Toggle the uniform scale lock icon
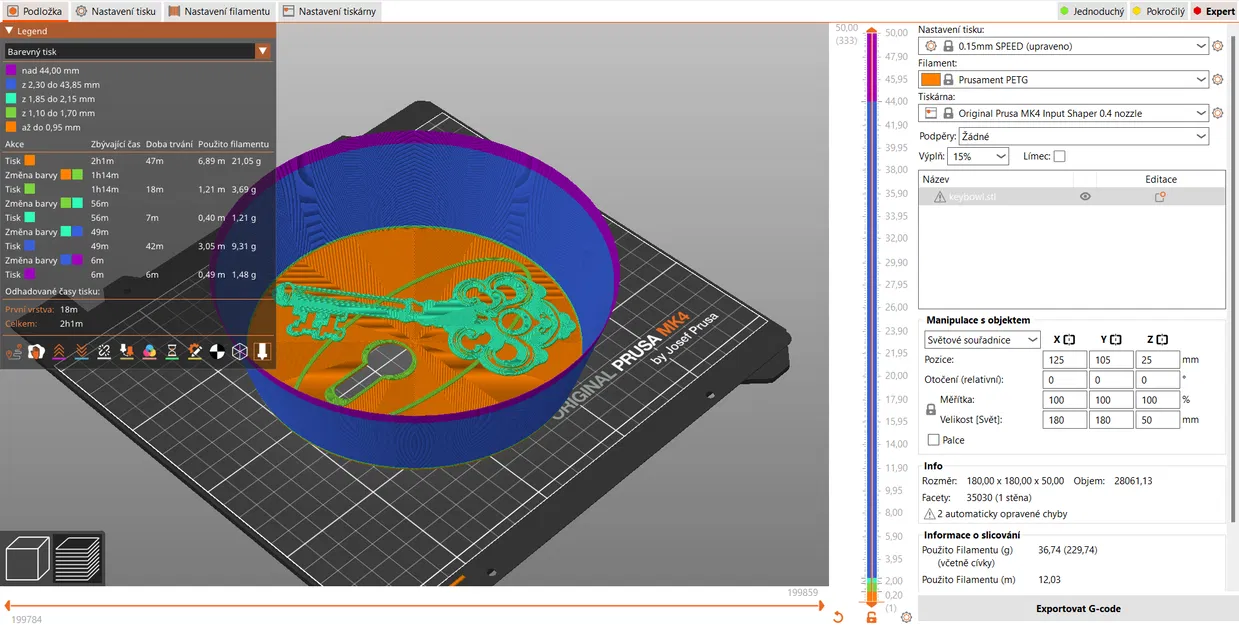This screenshot has width=1239, height=625. click(931, 410)
